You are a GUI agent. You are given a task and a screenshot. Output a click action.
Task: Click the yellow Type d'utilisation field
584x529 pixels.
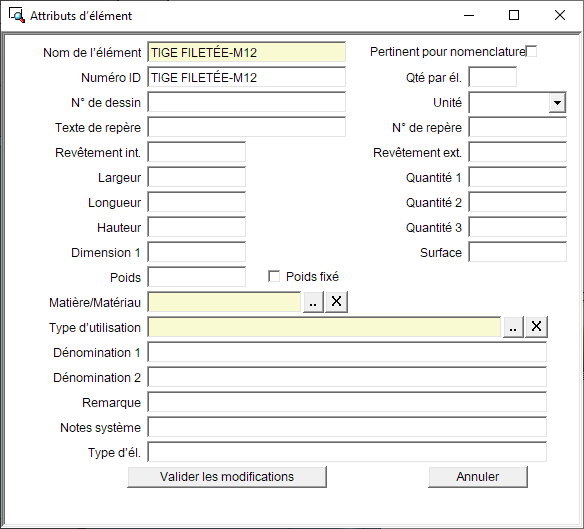324,327
